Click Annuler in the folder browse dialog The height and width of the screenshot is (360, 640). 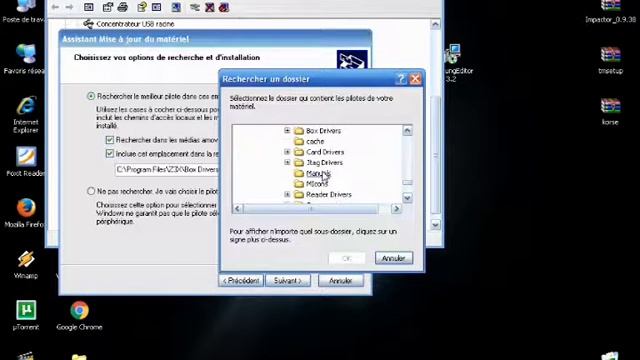[394, 258]
